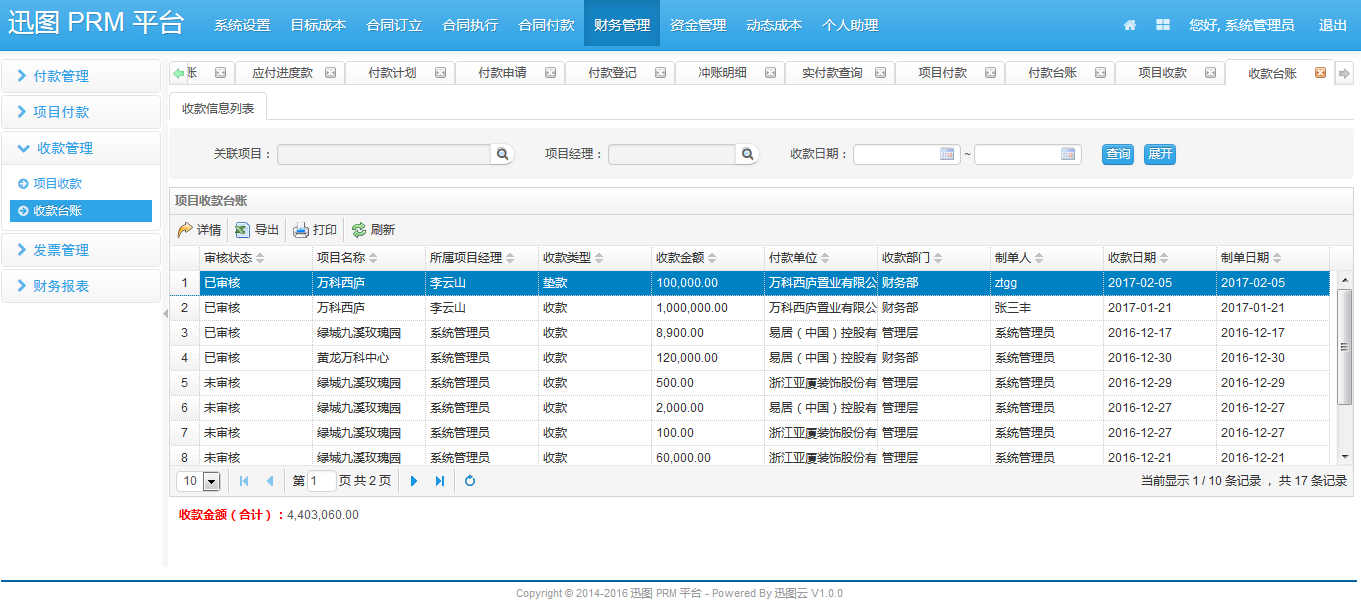The height and width of the screenshot is (606, 1361).
Task: Open the grid layout icon in the header
Action: [x=1163, y=25]
